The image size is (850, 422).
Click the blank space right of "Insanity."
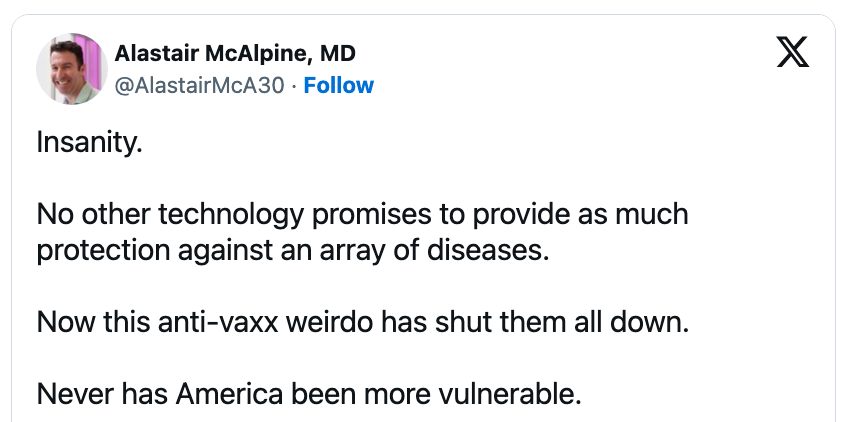(x=450, y=142)
